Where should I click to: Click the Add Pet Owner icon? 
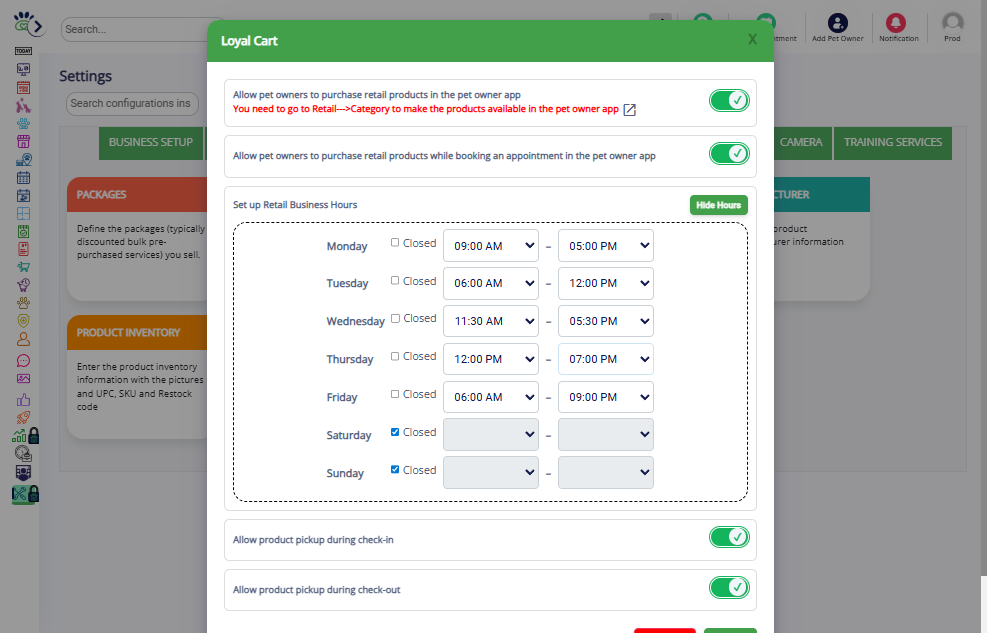tap(837, 23)
